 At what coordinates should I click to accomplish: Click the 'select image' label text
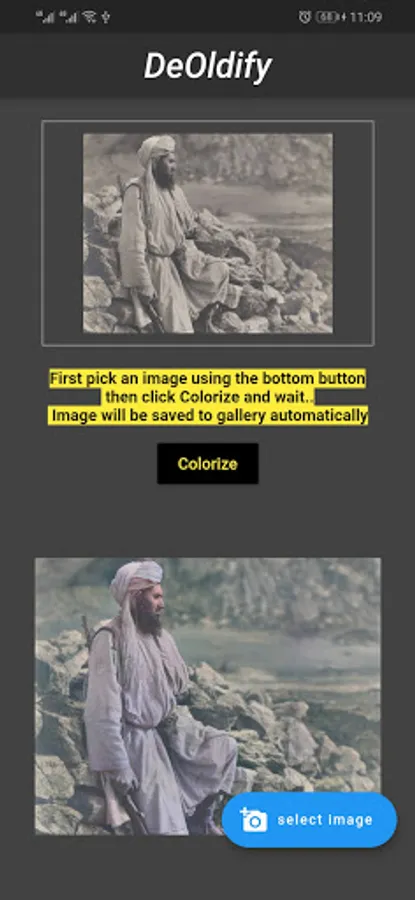point(325,820)
